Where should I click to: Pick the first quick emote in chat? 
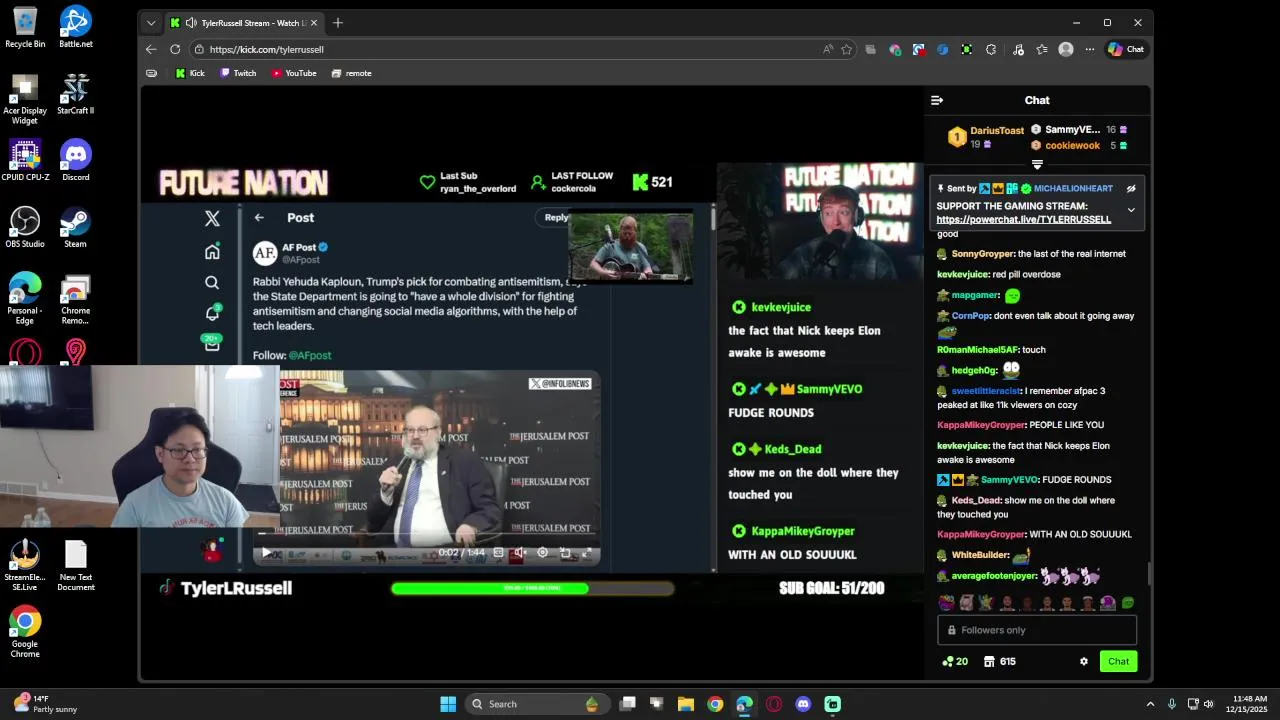pyautogui.click(x=946, y=603)
